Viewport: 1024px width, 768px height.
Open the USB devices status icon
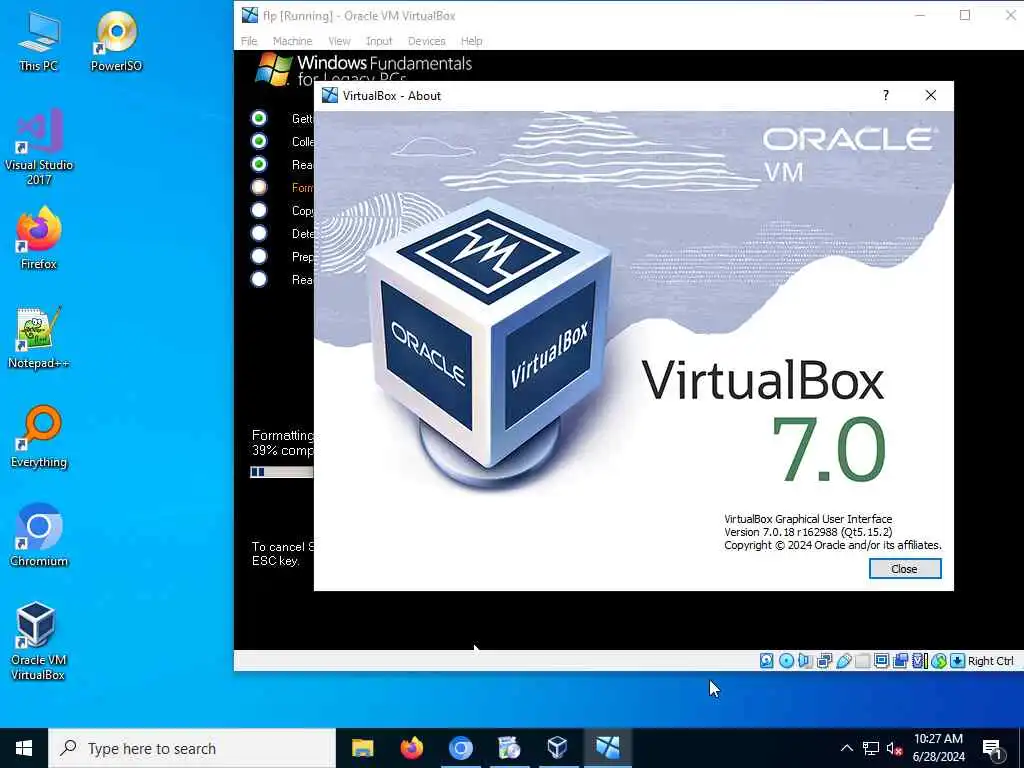(844, 661)
